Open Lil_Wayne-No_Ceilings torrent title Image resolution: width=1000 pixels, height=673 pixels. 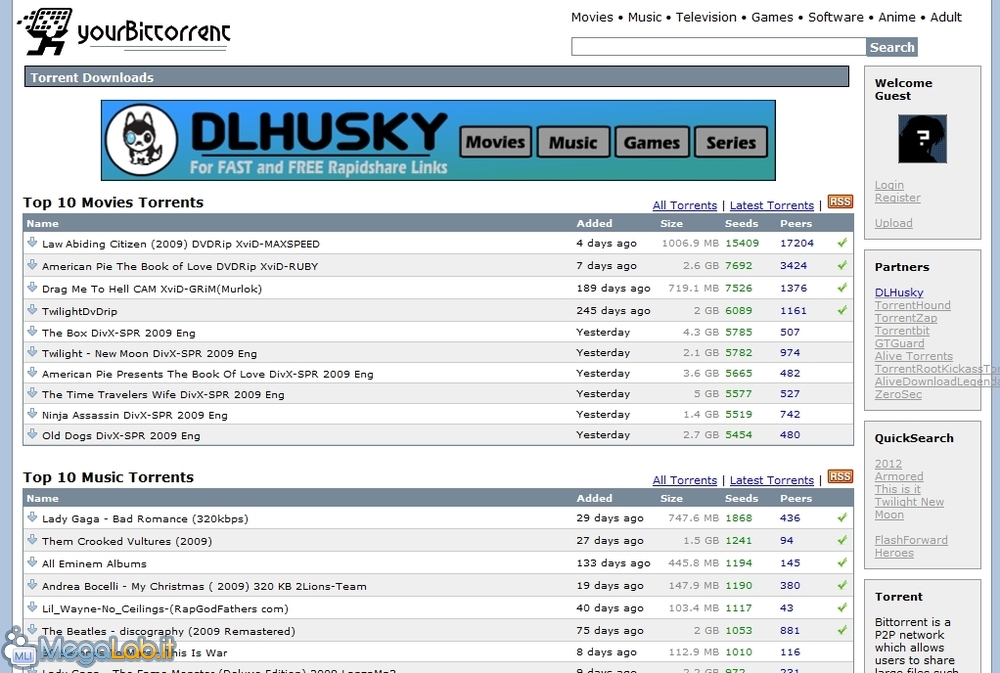click(x=165, y=609)
